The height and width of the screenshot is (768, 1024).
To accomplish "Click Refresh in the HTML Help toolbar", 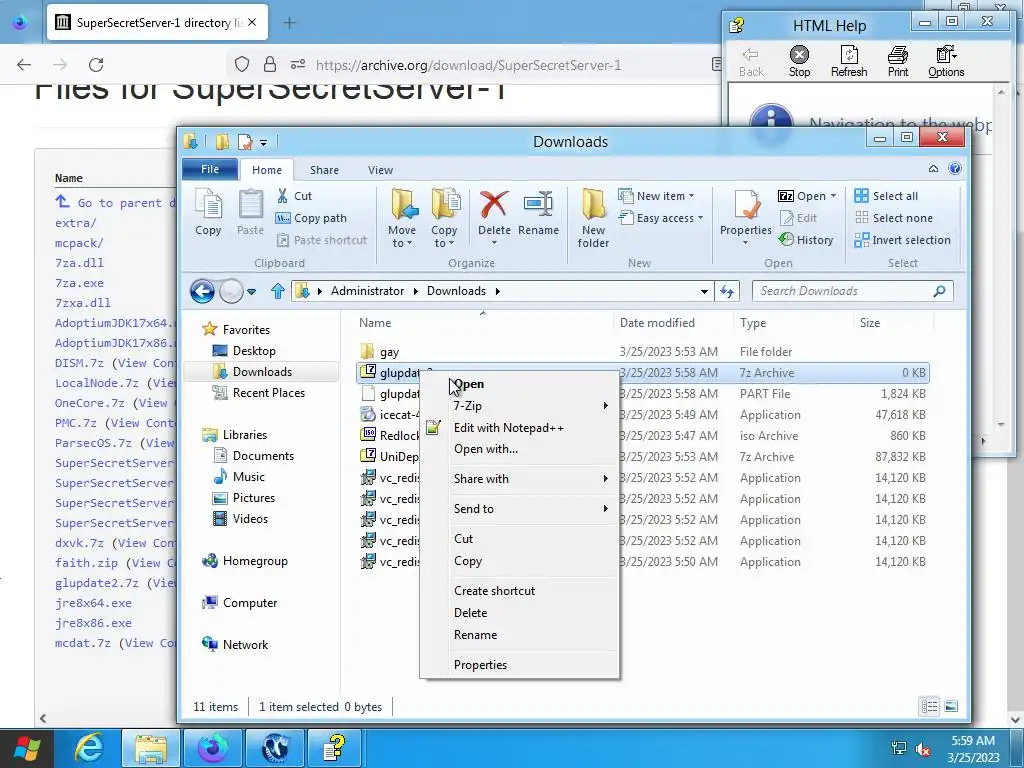I will click(849, 62).
